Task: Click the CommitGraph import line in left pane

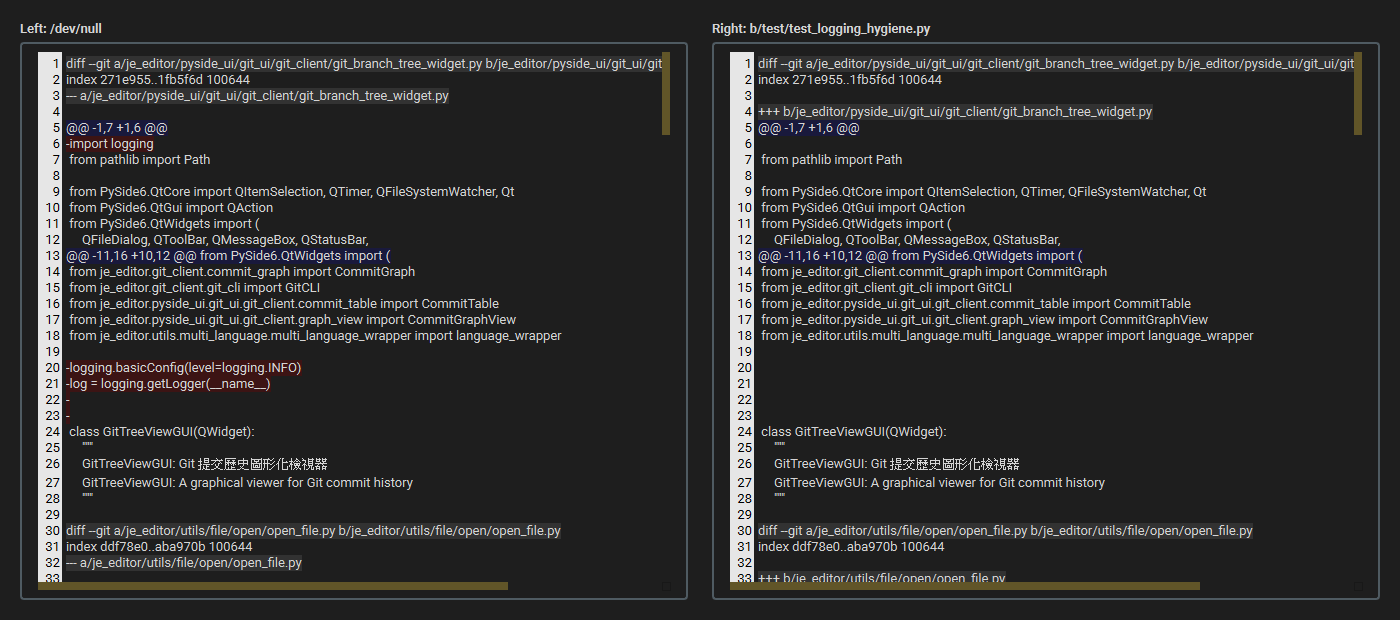Action: (242, 272)
